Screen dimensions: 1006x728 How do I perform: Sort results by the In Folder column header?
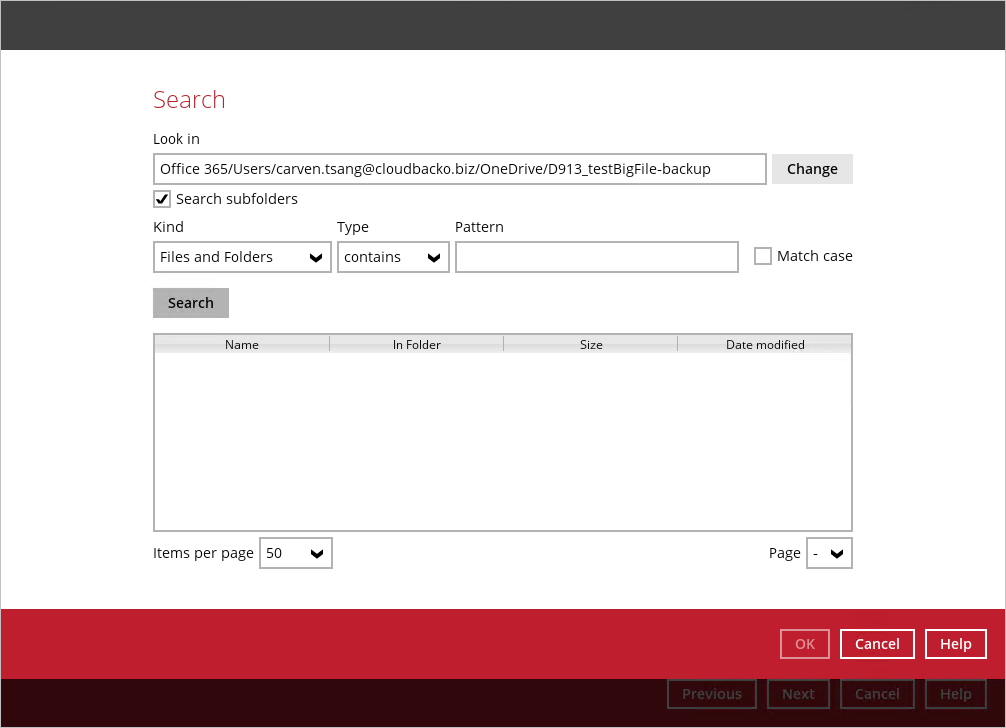(x=416, y=344)
